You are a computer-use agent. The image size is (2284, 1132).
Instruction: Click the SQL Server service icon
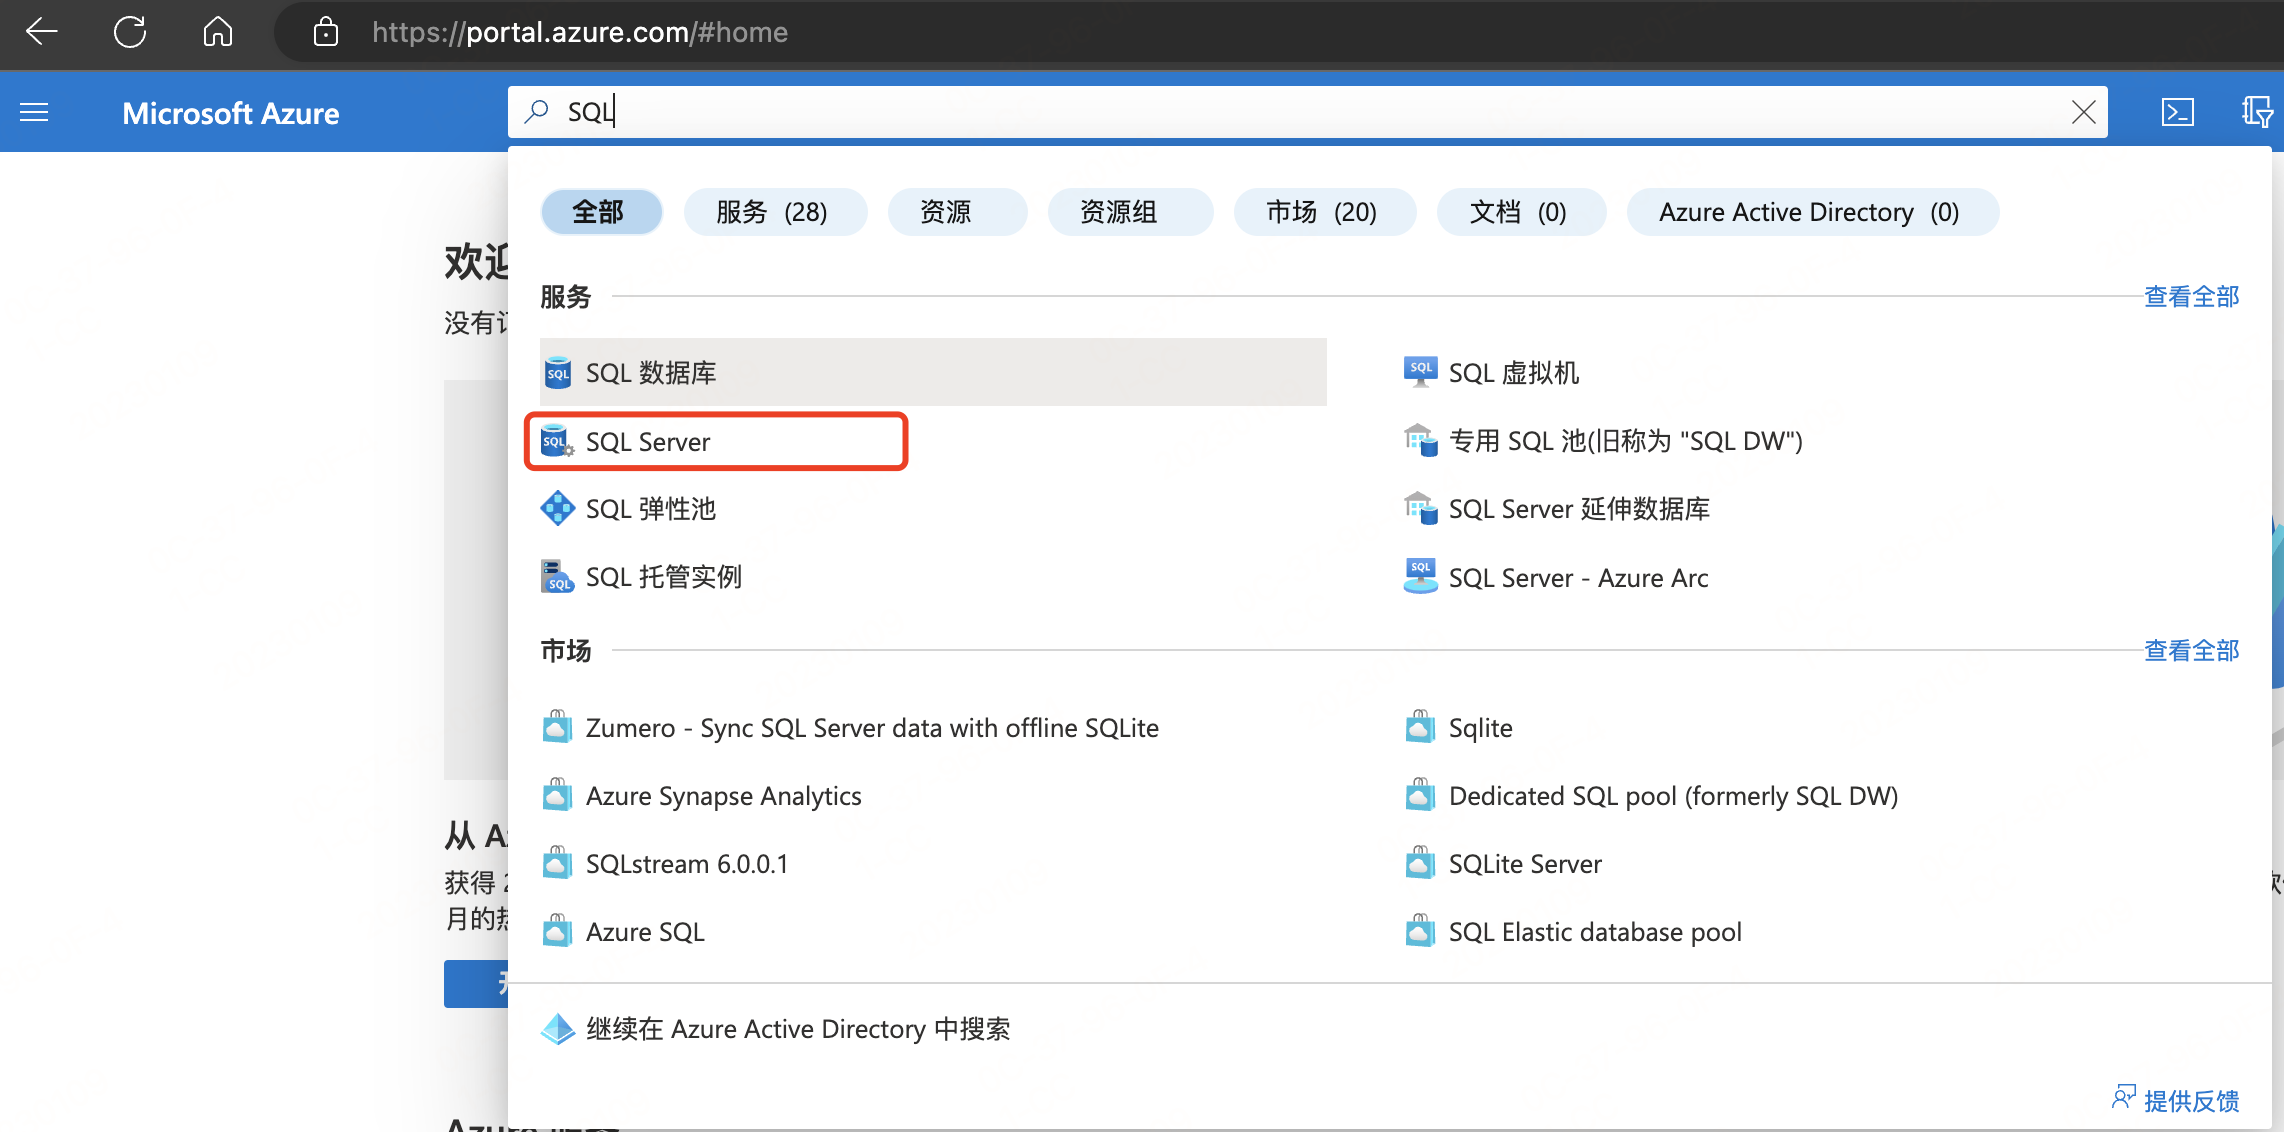click(557, 441)
